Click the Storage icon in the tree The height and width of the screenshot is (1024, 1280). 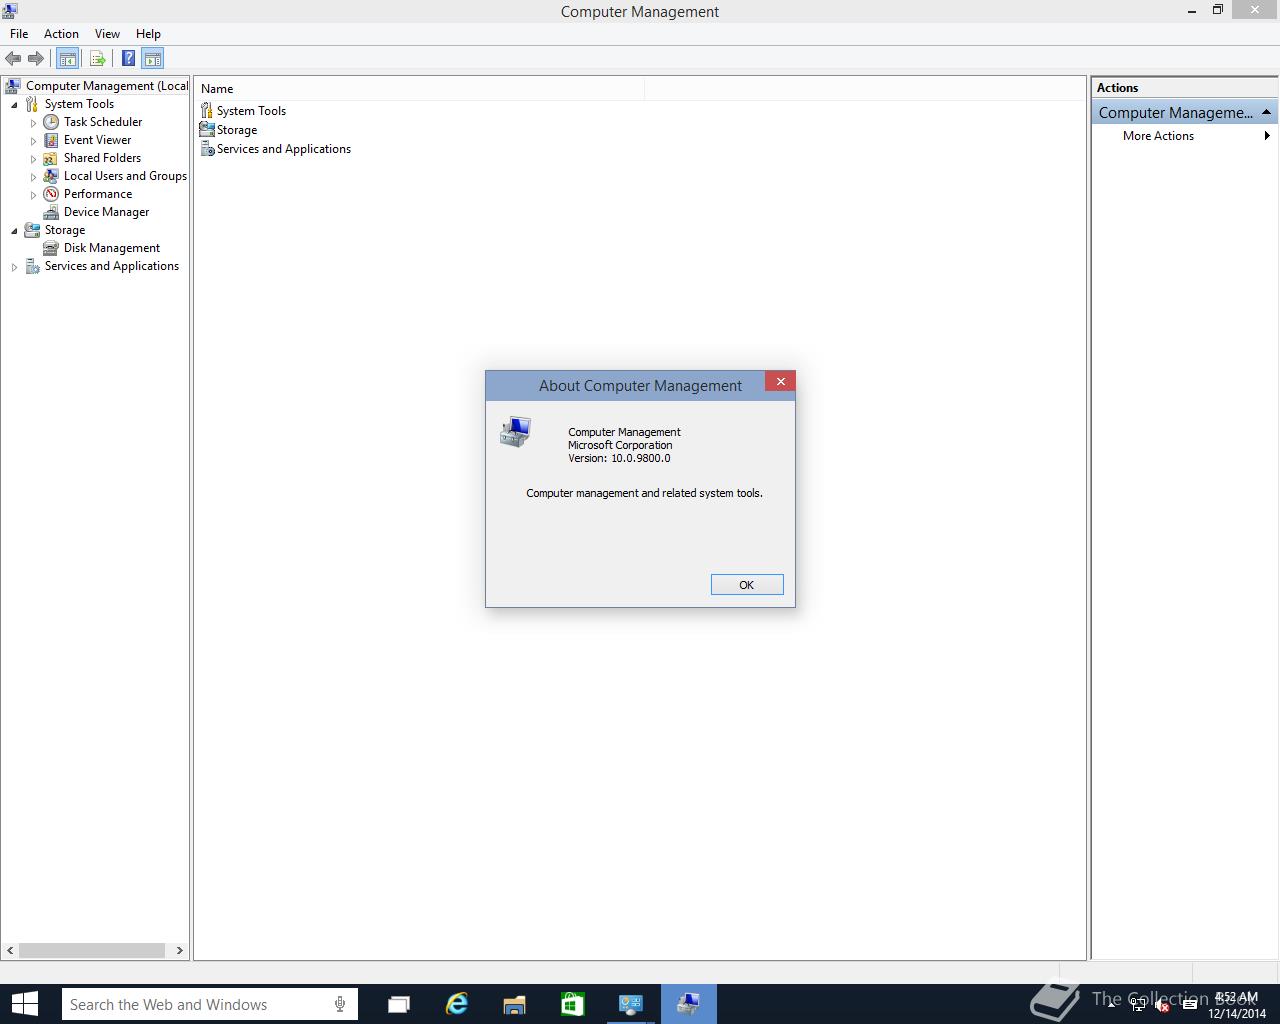(32, 230)
